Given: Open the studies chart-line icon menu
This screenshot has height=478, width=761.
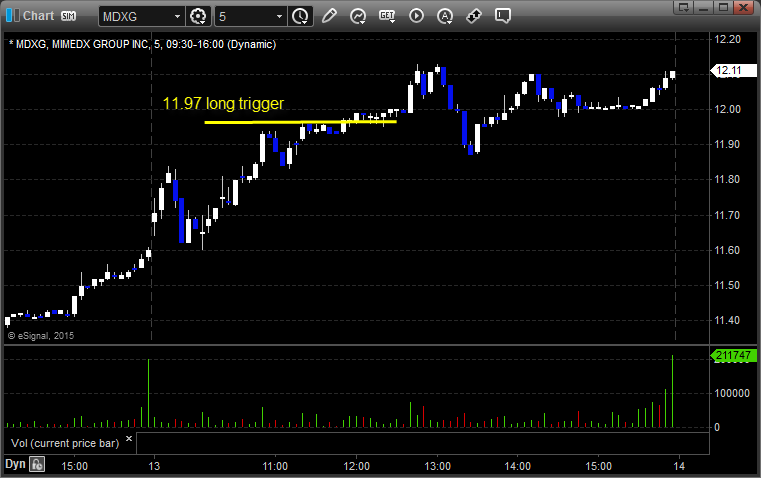Looking at the screenshot, I should point(358,16).
